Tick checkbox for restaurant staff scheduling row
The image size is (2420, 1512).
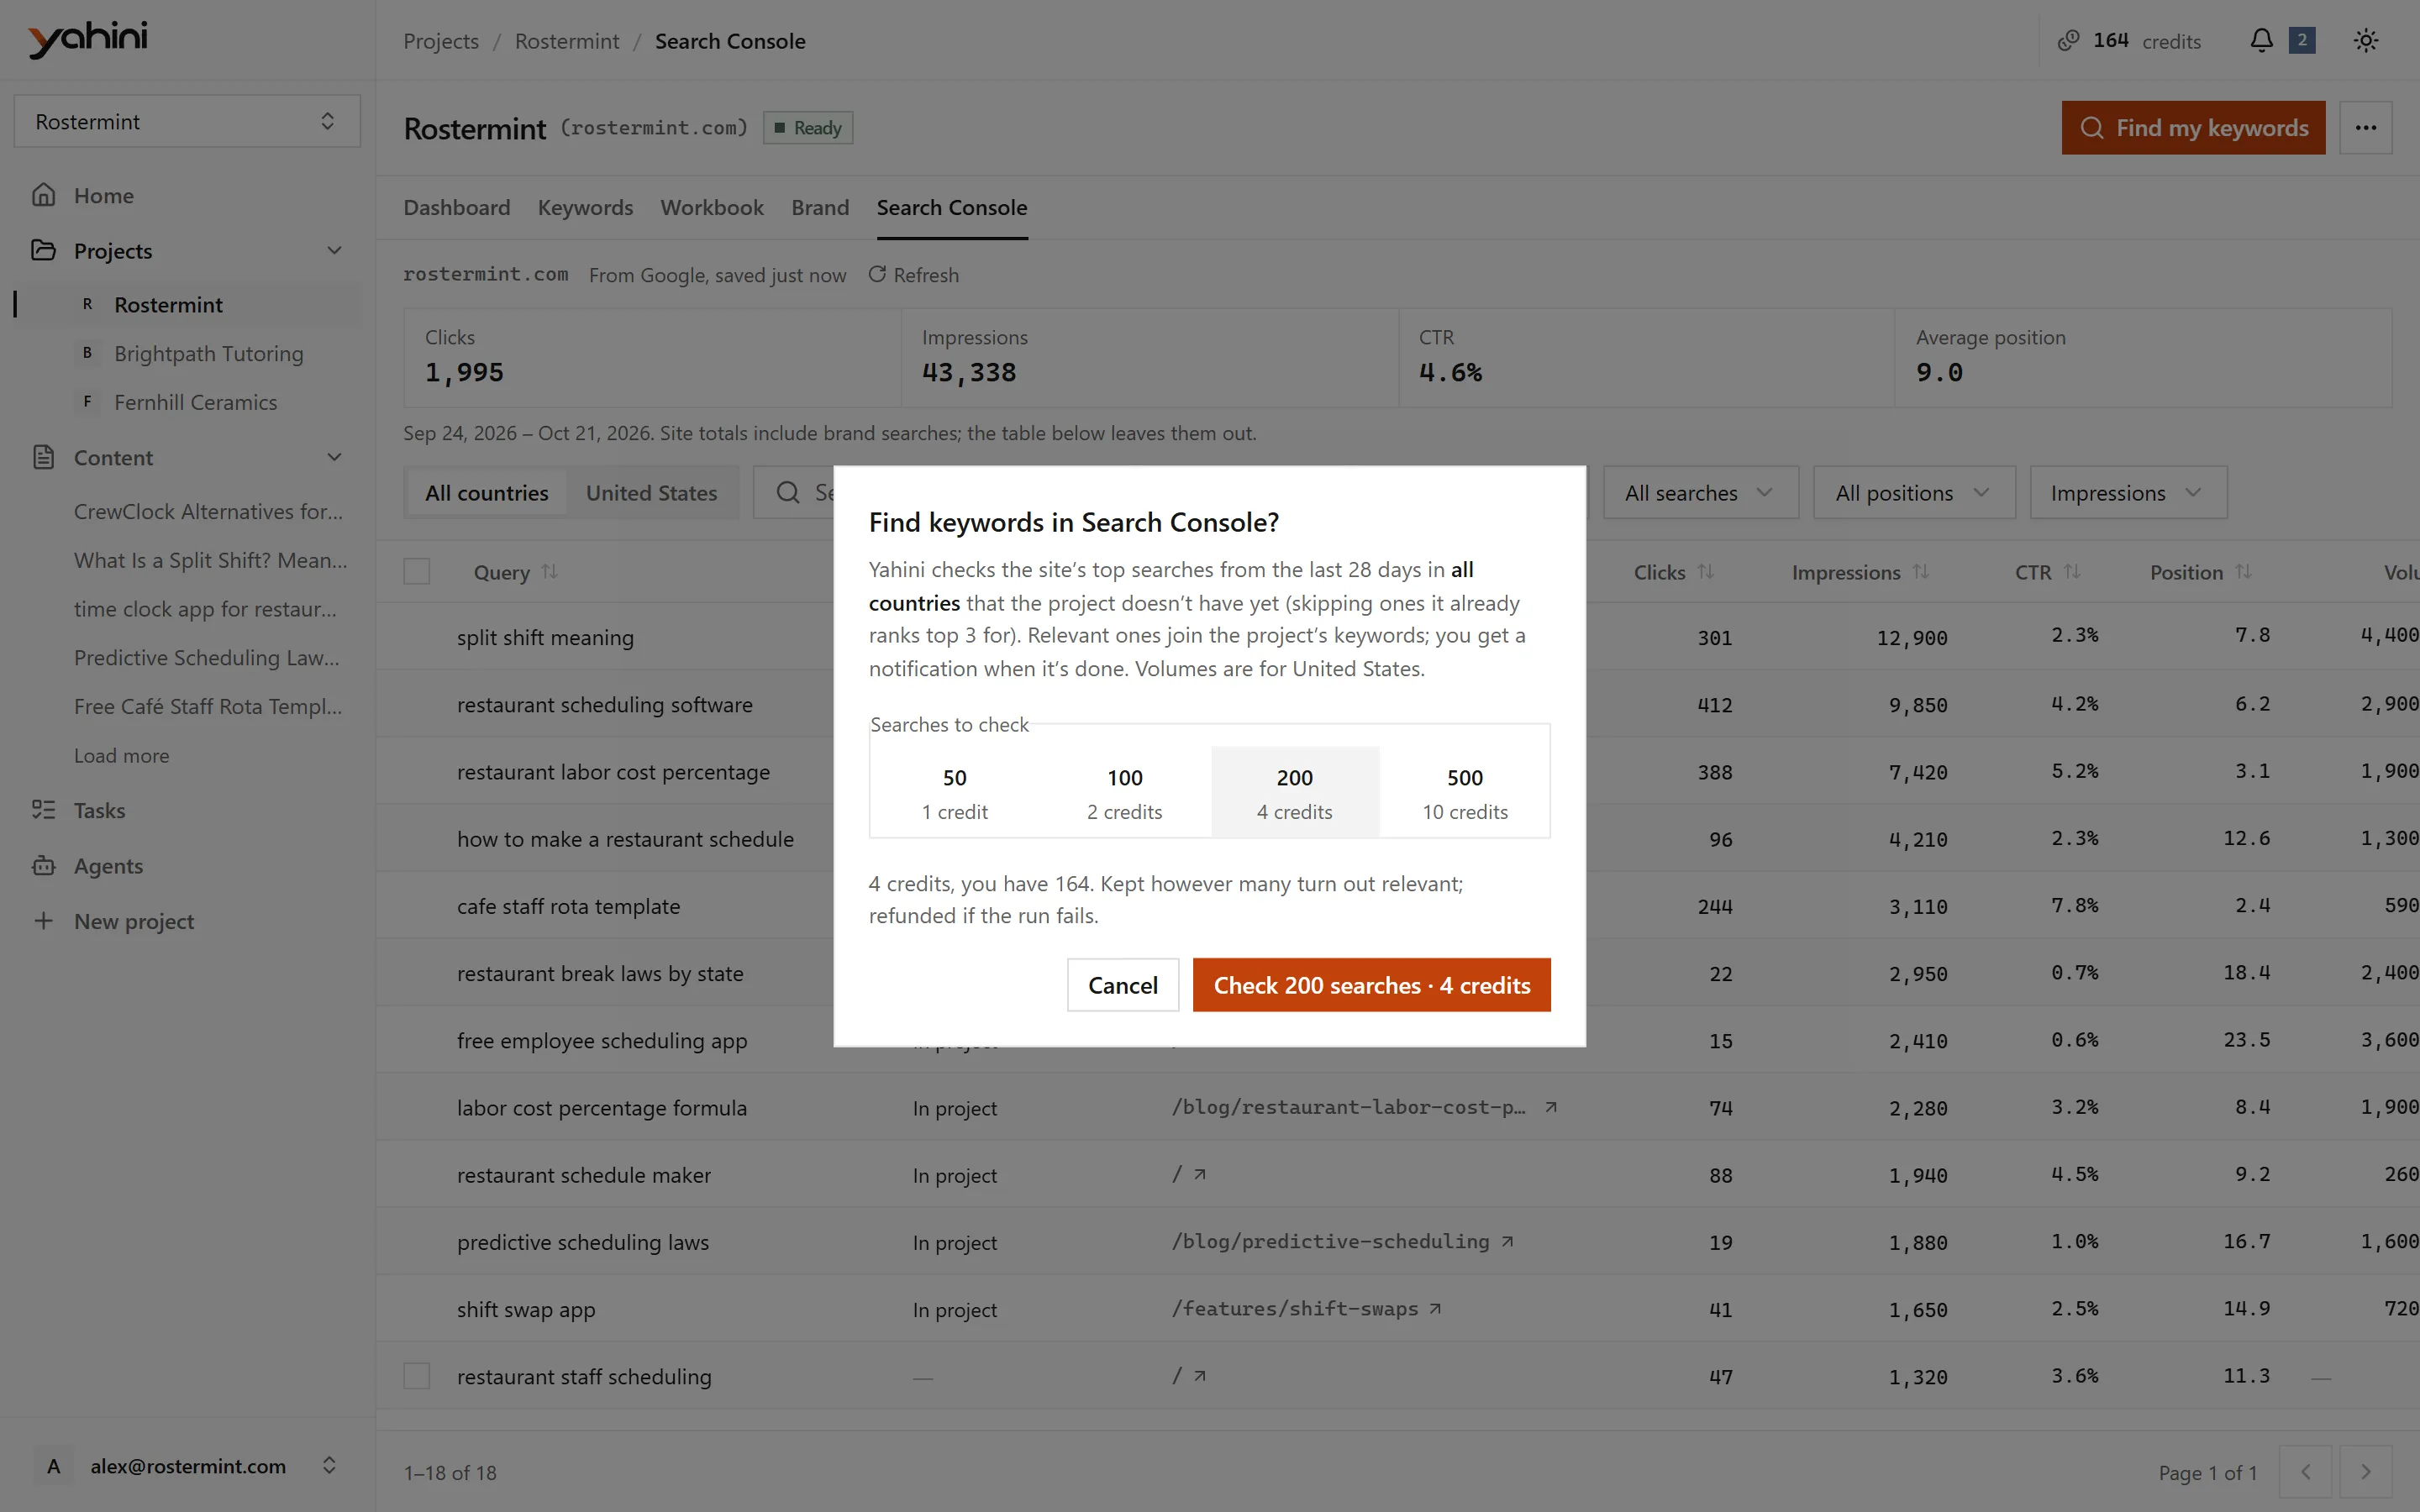point(417,1376)
